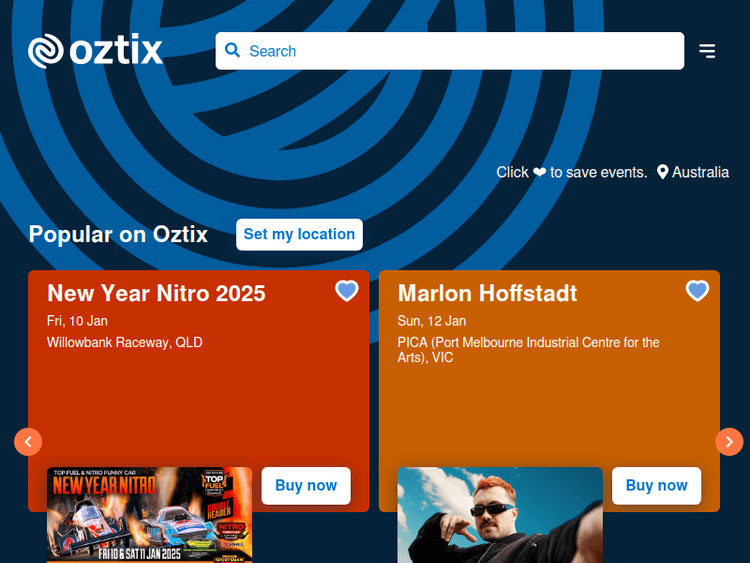Click the PICA Port Melbourne venue text

[x=529, y=350]
